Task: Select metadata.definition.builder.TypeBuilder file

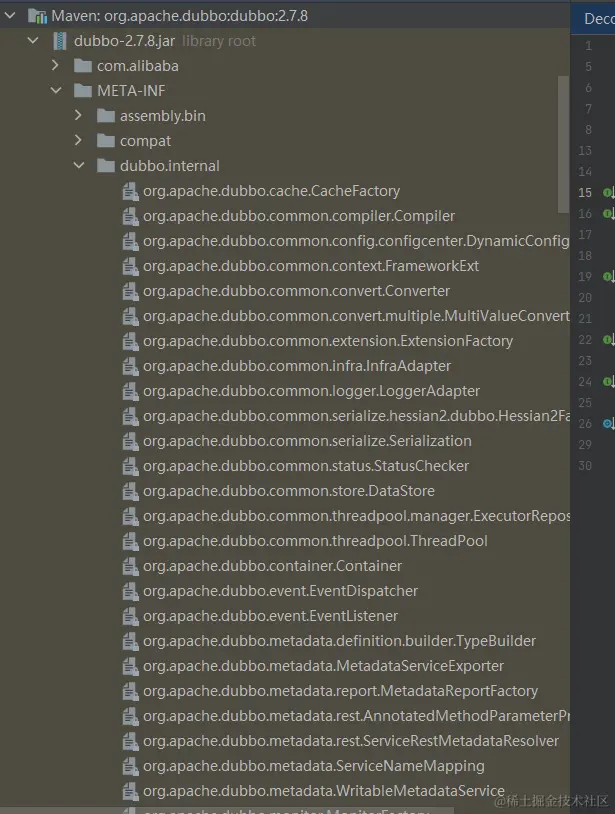Action: [339, 641]
